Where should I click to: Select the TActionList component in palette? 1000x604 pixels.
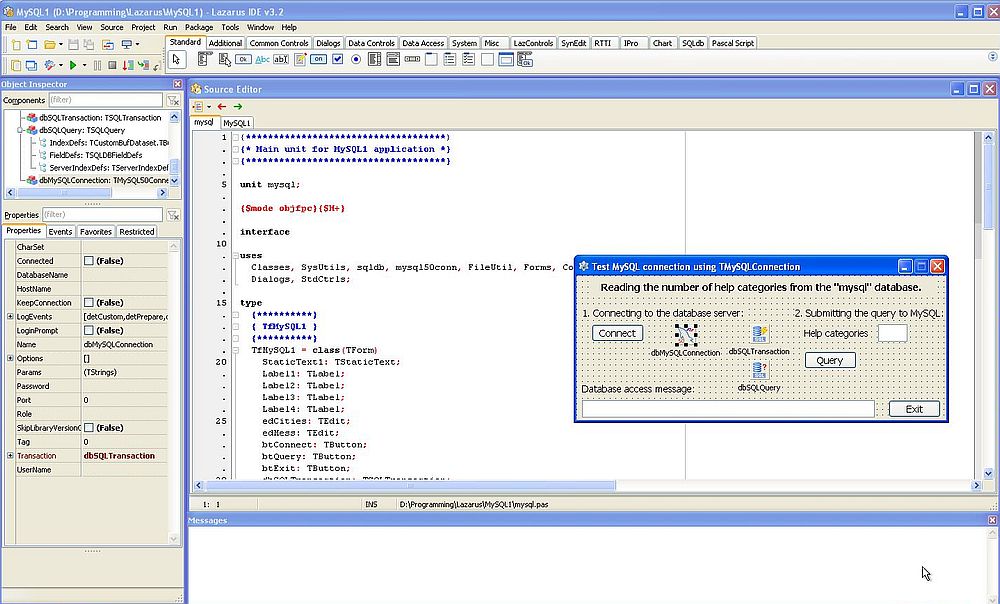click(x=524, y=60)
